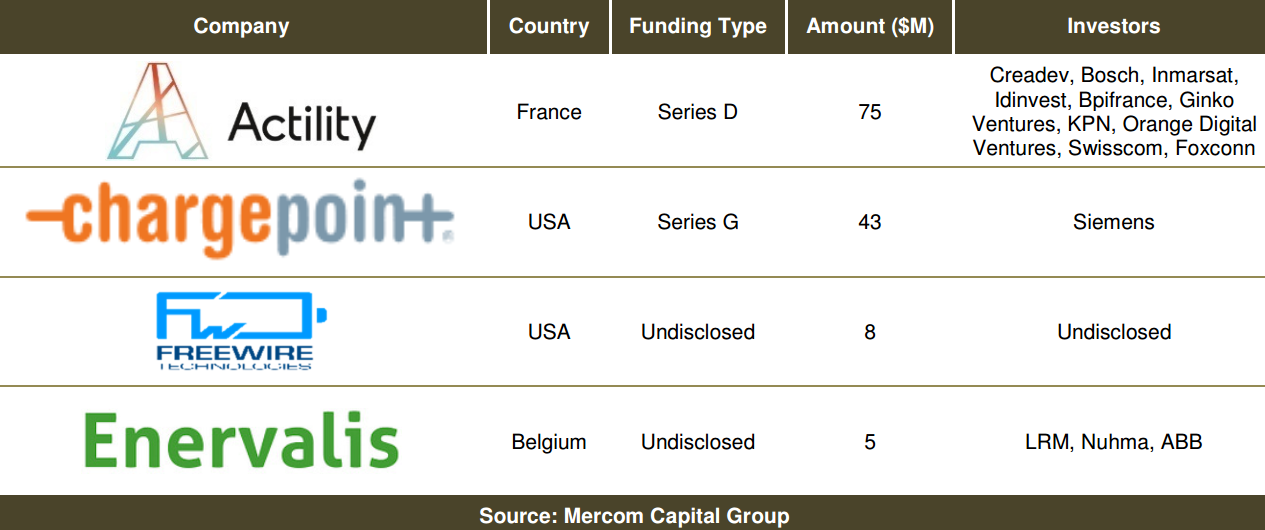Select the Series G funding cell
The width and height of the screenshot is (1265, 530).
pyautogui.click(x=698, y=222)
